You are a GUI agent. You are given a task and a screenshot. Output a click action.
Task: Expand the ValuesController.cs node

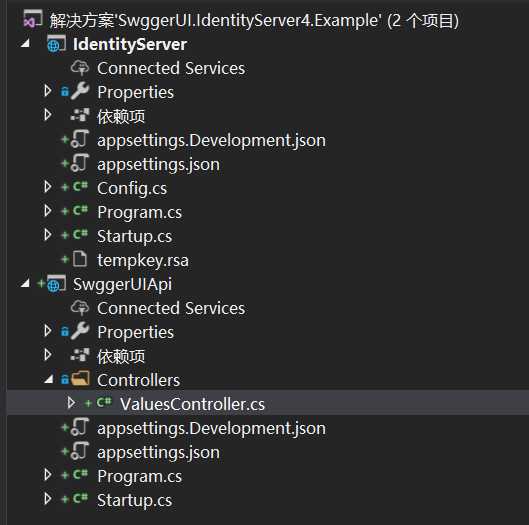pos(71,402)
